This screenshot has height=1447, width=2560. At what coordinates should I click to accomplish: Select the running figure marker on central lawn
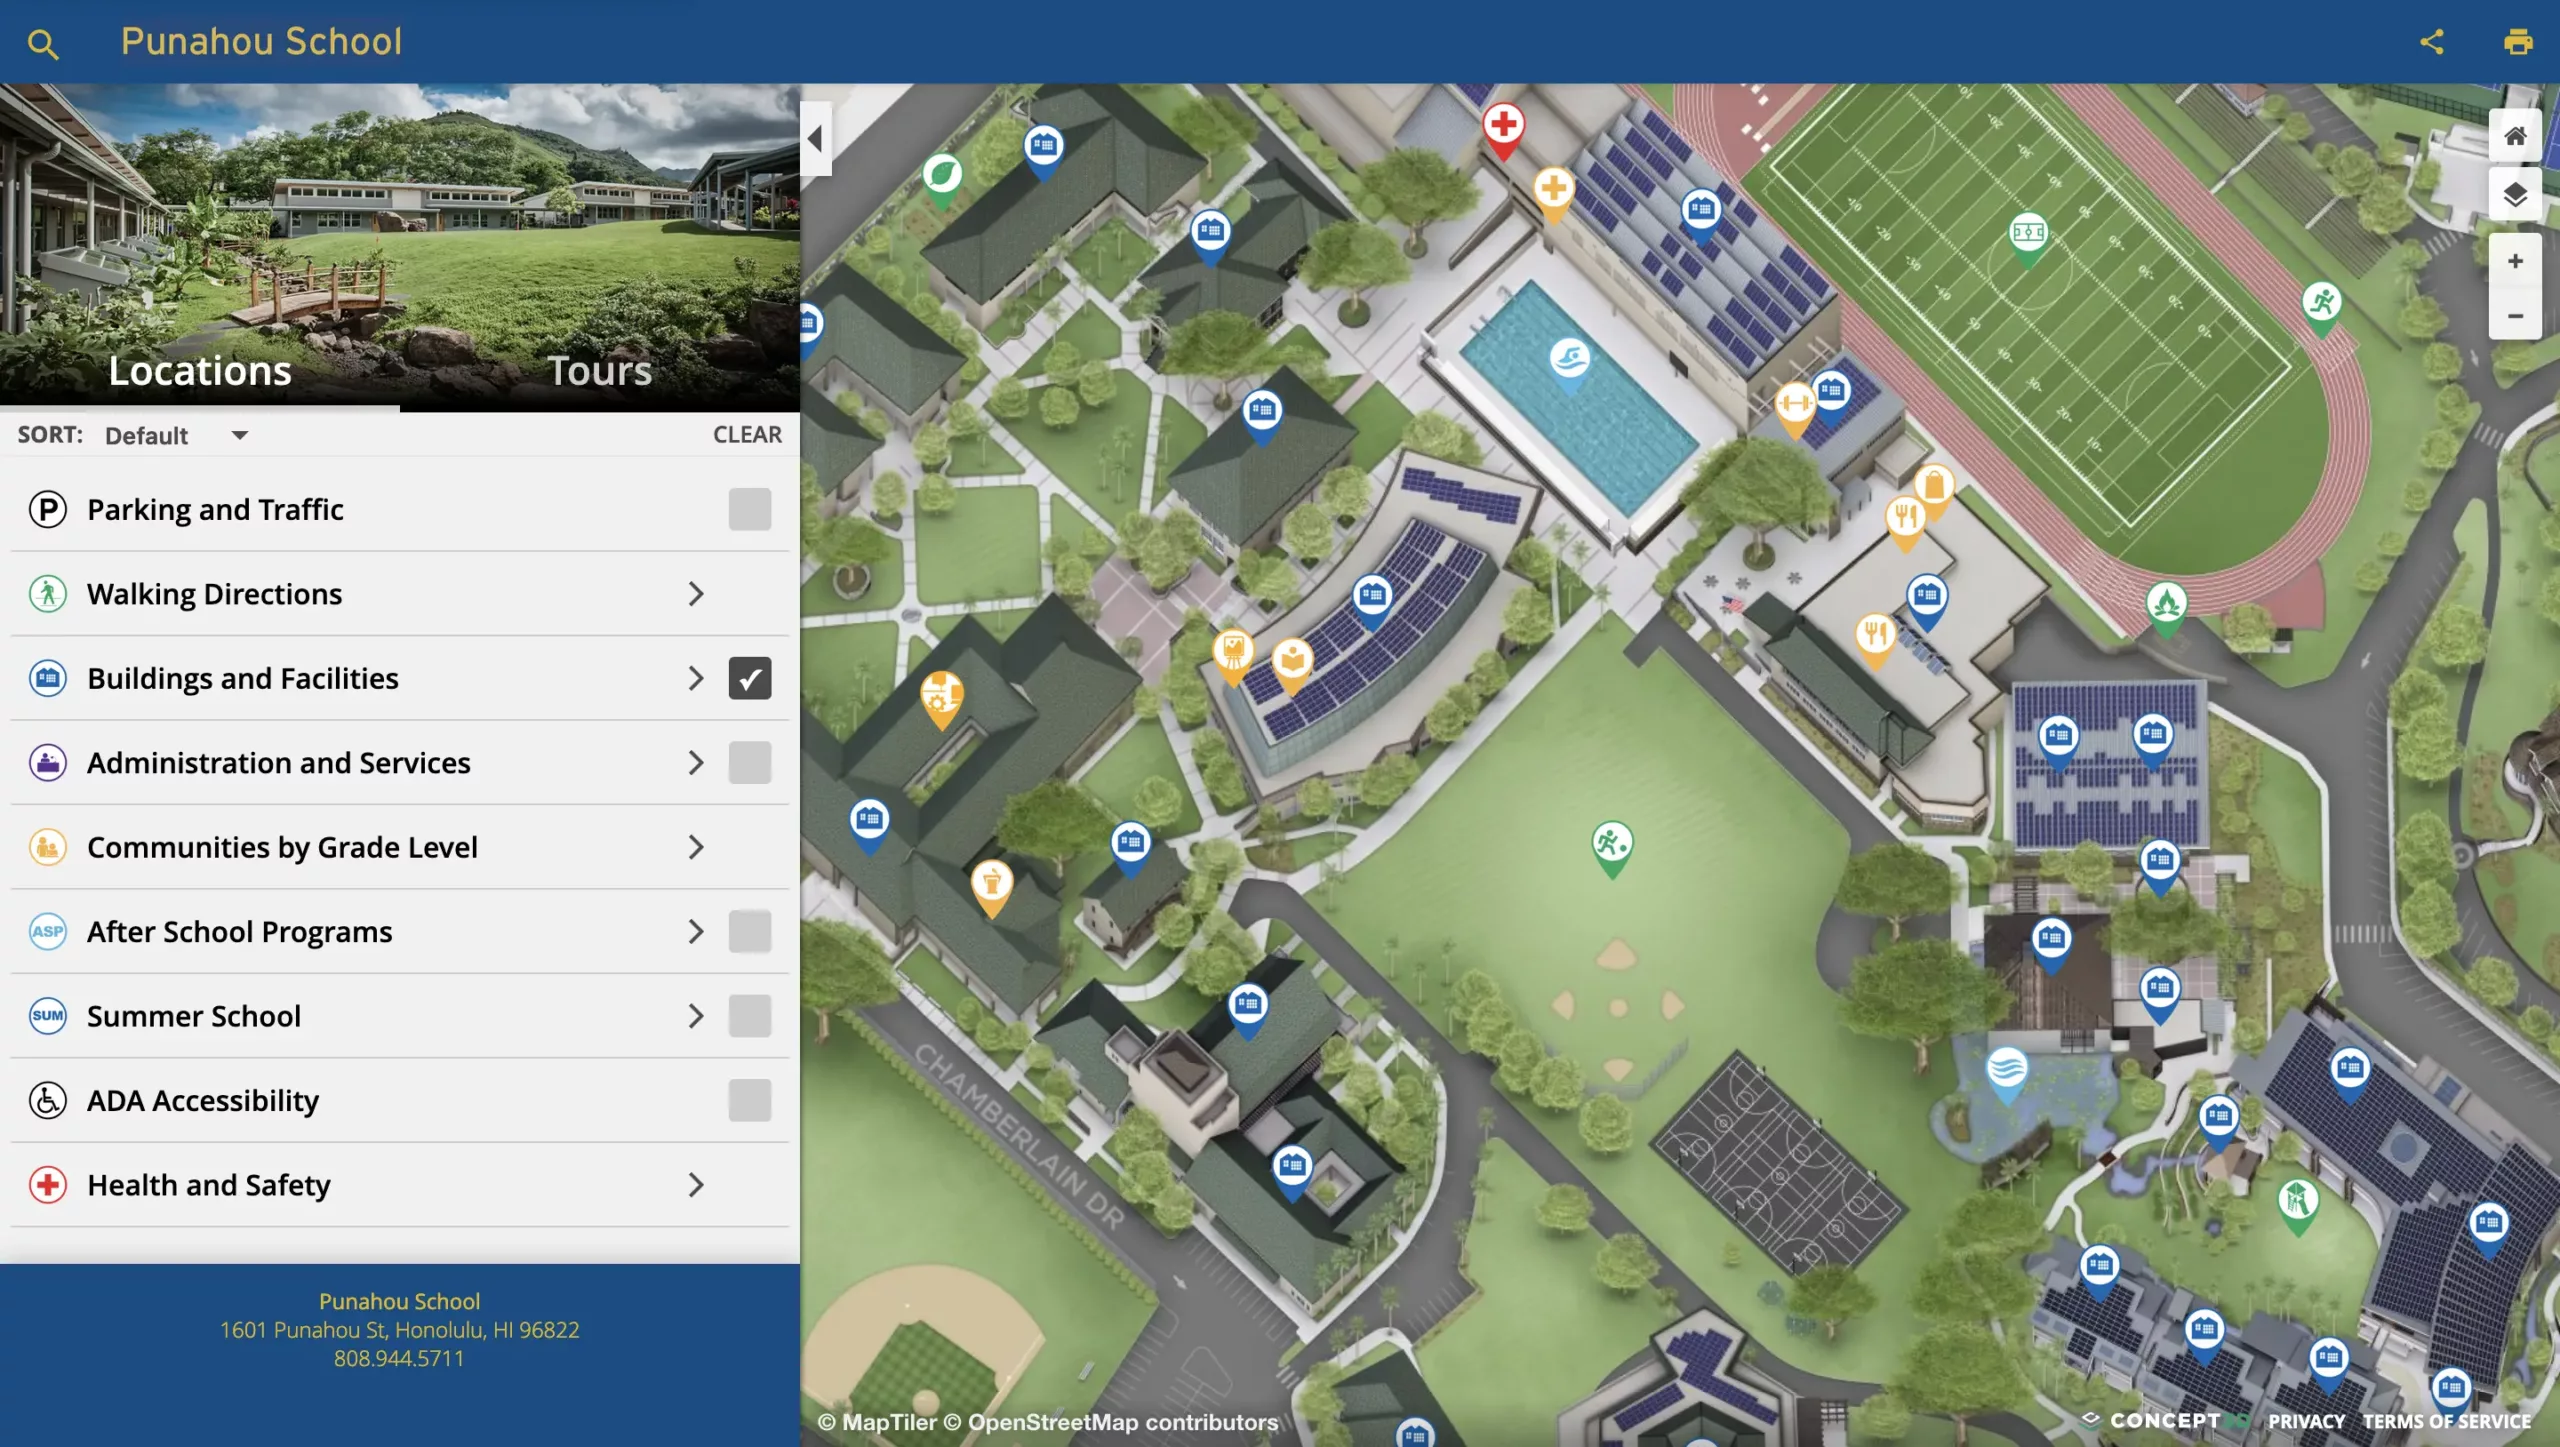coord(1612,850)
